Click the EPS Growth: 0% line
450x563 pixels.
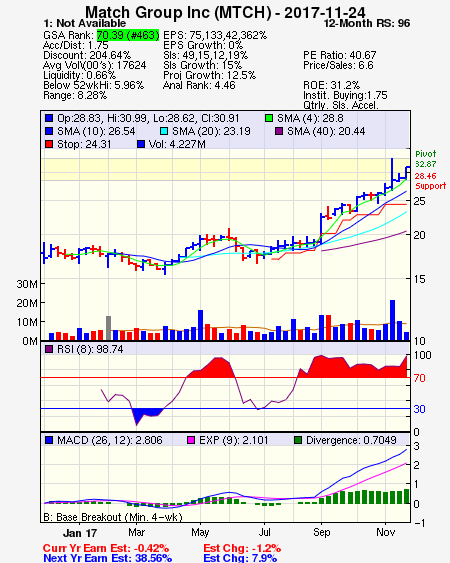coord(203,45)
